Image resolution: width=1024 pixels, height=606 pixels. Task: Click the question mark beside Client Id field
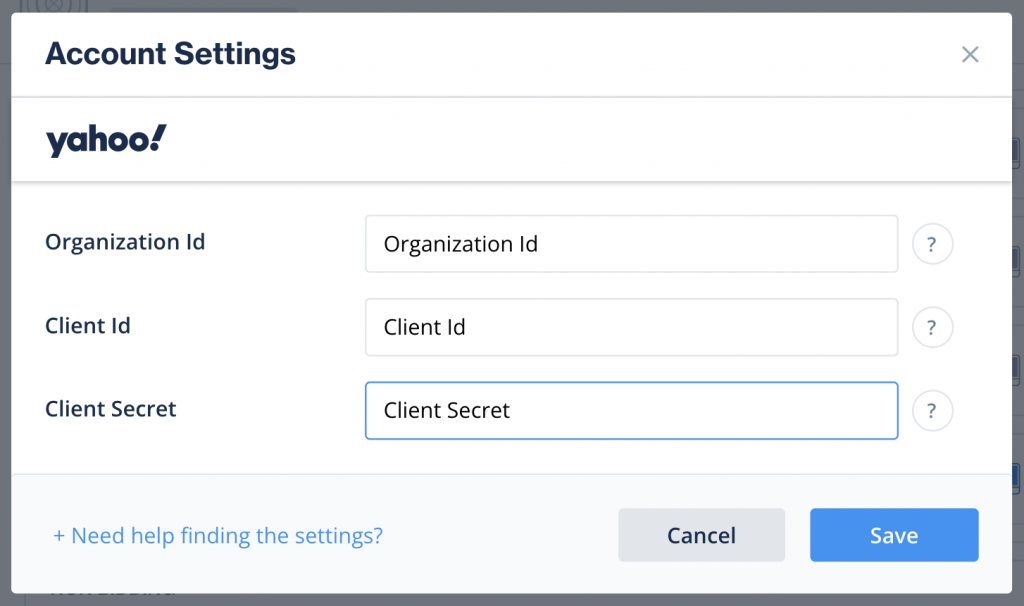tap(932, 327)
